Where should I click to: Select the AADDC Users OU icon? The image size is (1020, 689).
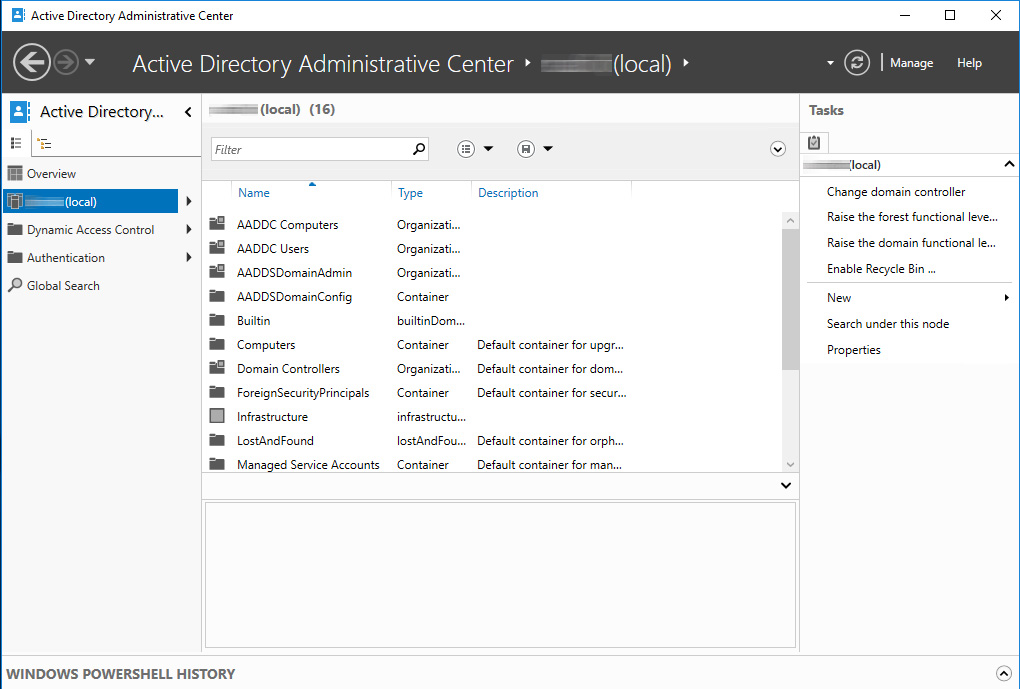217,248
